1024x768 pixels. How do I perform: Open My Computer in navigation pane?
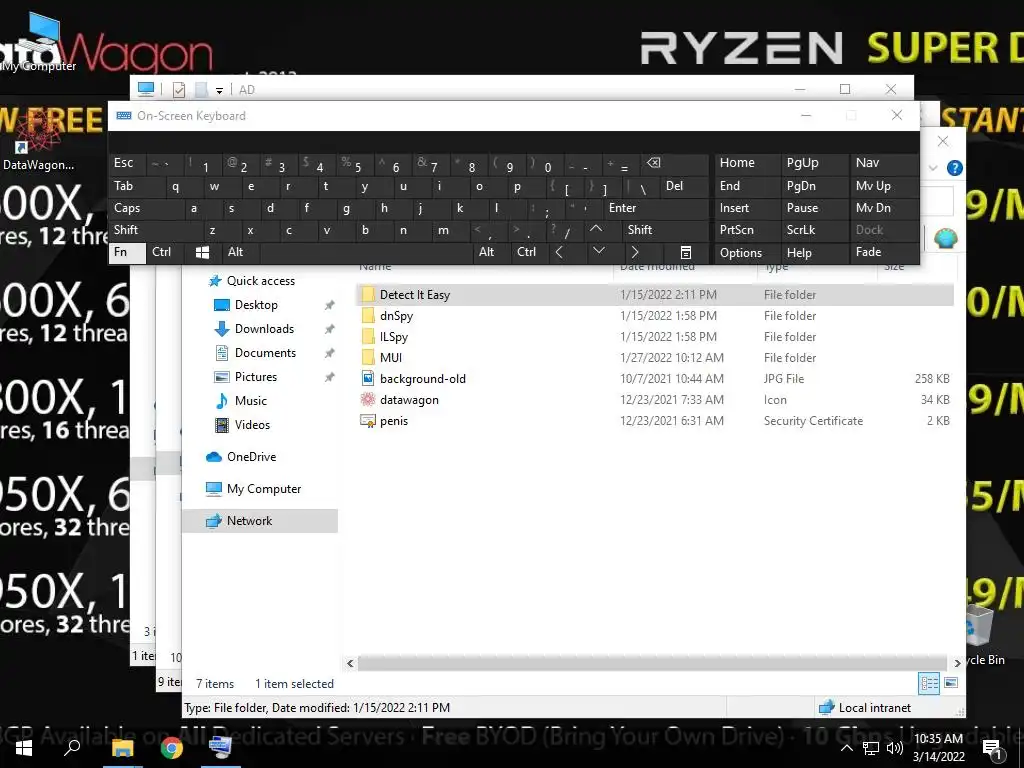(264, 488)
